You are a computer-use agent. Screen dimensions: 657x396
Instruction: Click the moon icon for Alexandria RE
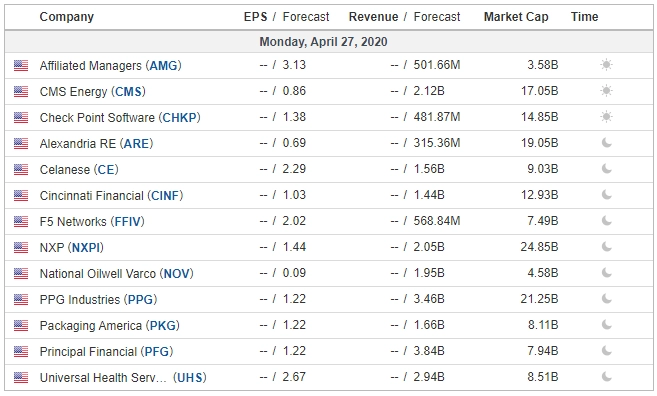coord(606,143)
